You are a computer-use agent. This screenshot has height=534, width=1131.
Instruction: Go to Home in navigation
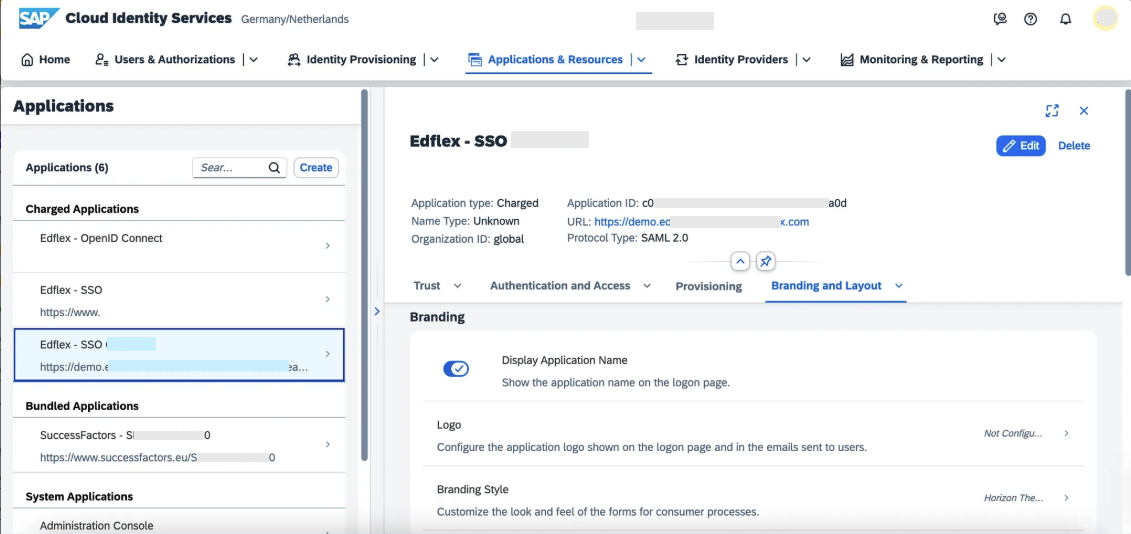(x=54, y=59)
